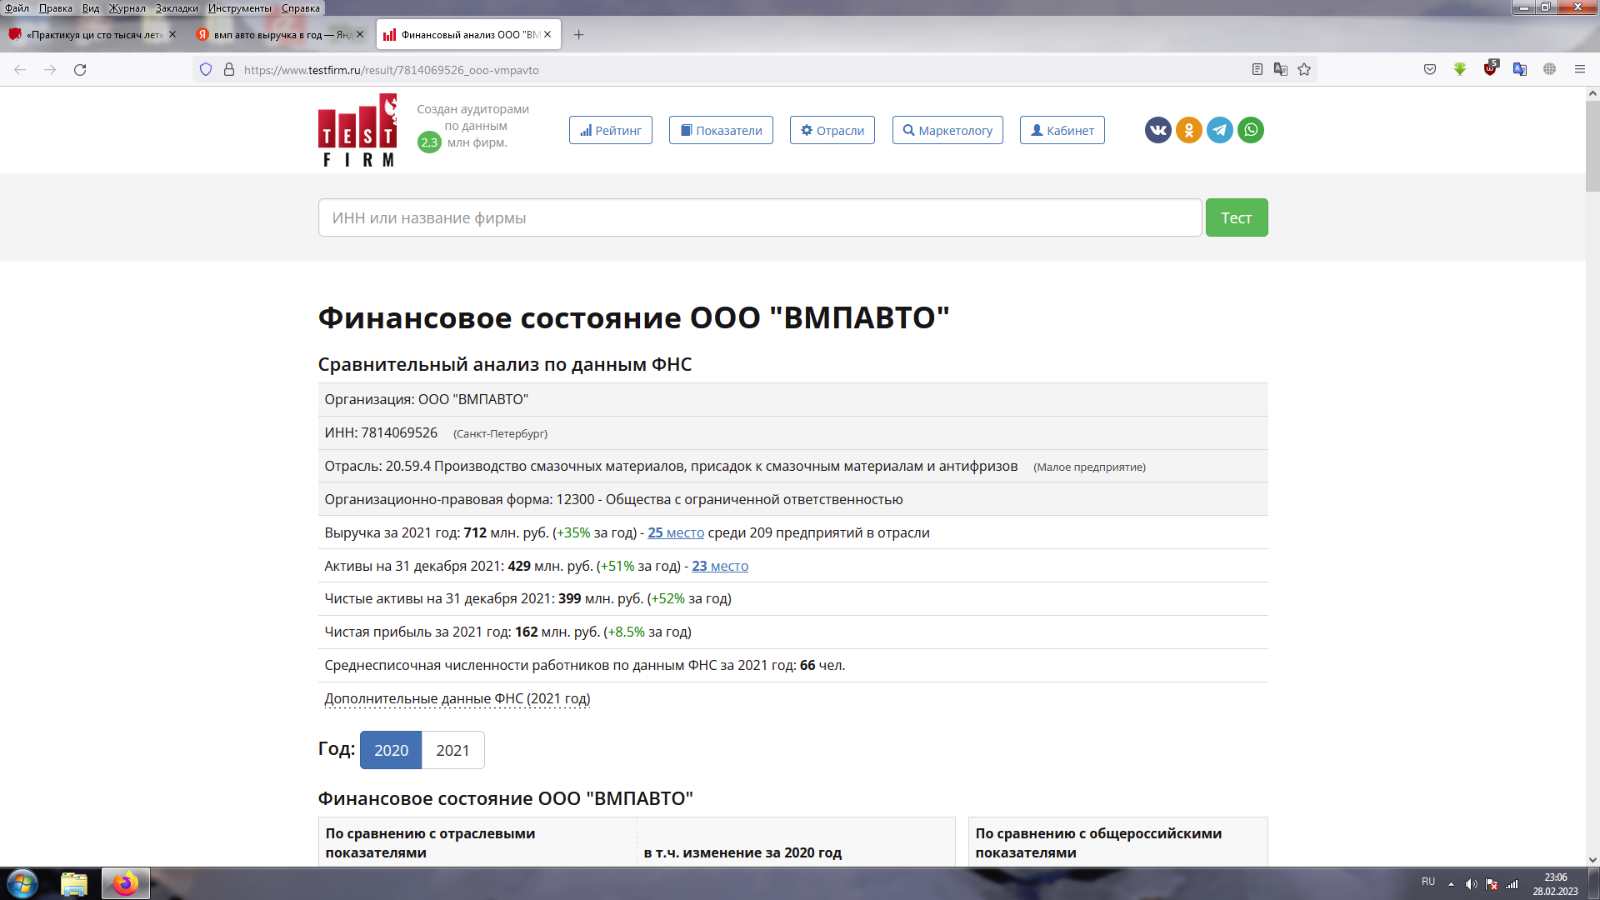Screen dimensions: 1600x900
Task: Open the Вид menu
Action: pos(91,8)
